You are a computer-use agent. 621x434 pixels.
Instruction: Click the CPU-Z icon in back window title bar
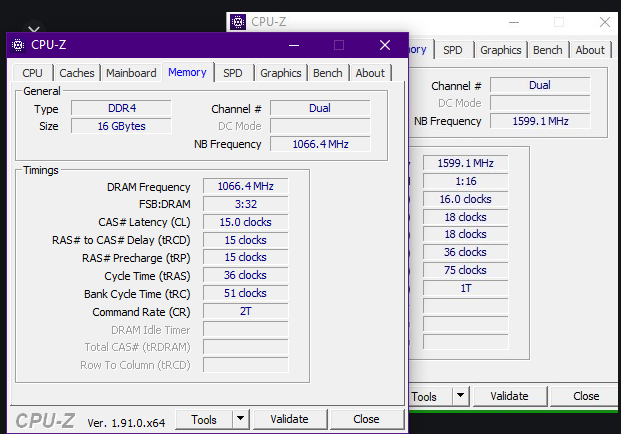[x=238, y=22]
